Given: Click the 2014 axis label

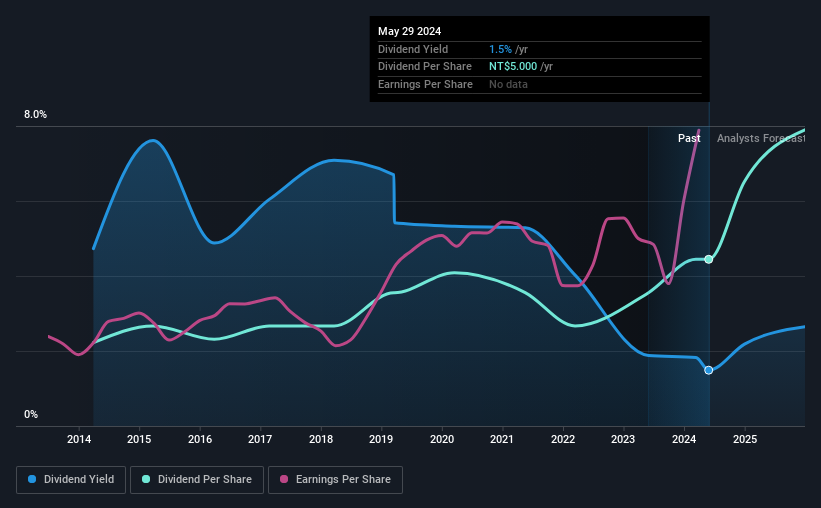Looking at the screenshot, I should pyautogui.click(x=79, y=439).
